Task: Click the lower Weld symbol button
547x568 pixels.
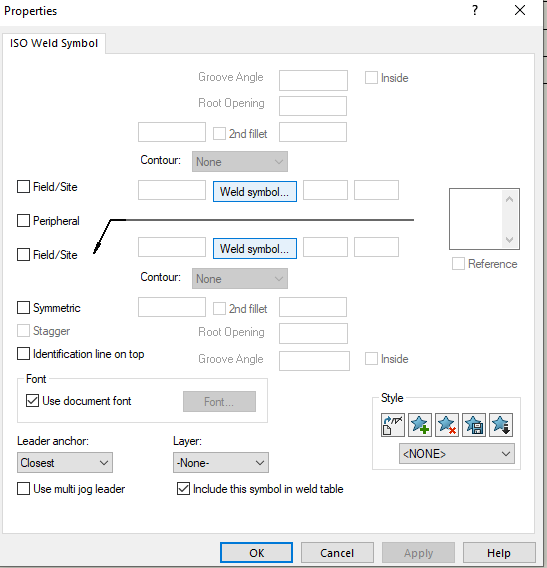Action: (255, 248)
